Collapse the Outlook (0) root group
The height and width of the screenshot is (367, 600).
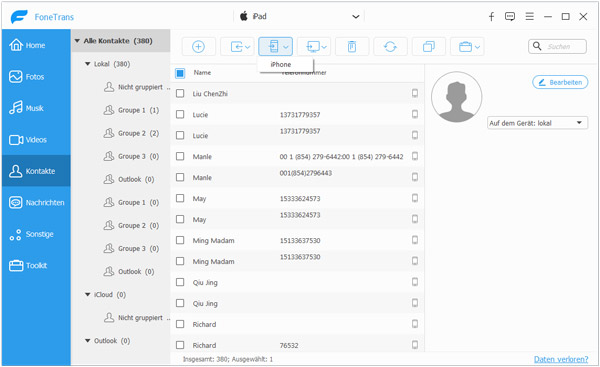(88, 341)
